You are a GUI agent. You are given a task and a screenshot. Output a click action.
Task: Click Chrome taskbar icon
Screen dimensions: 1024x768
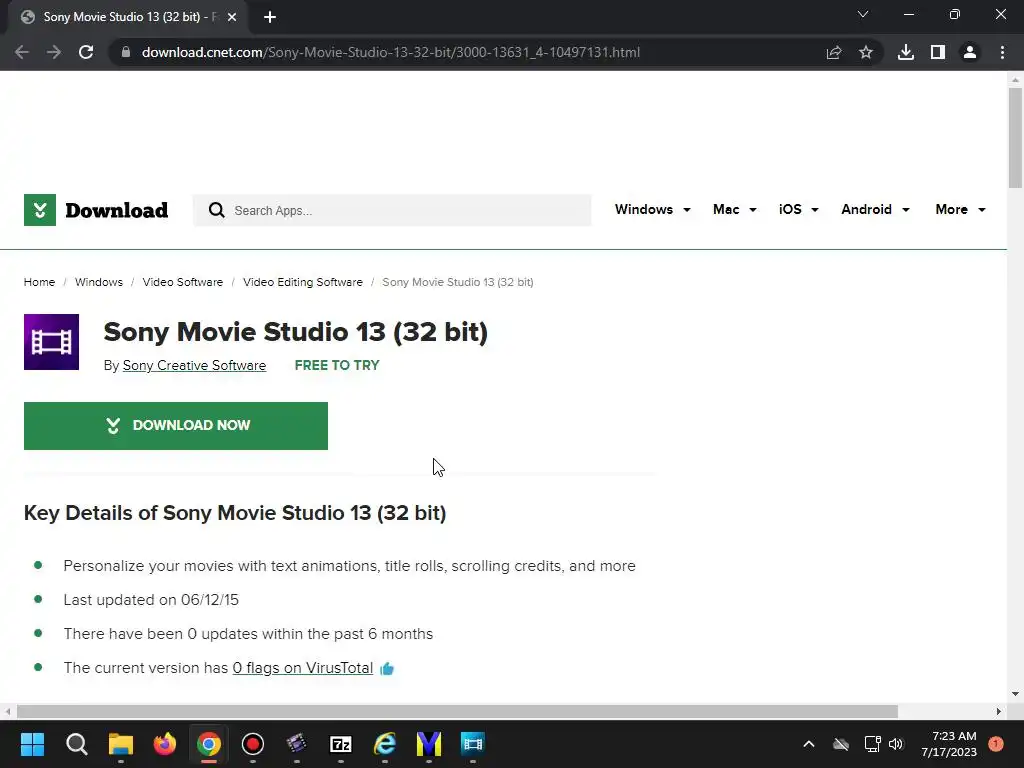[209, 744]
